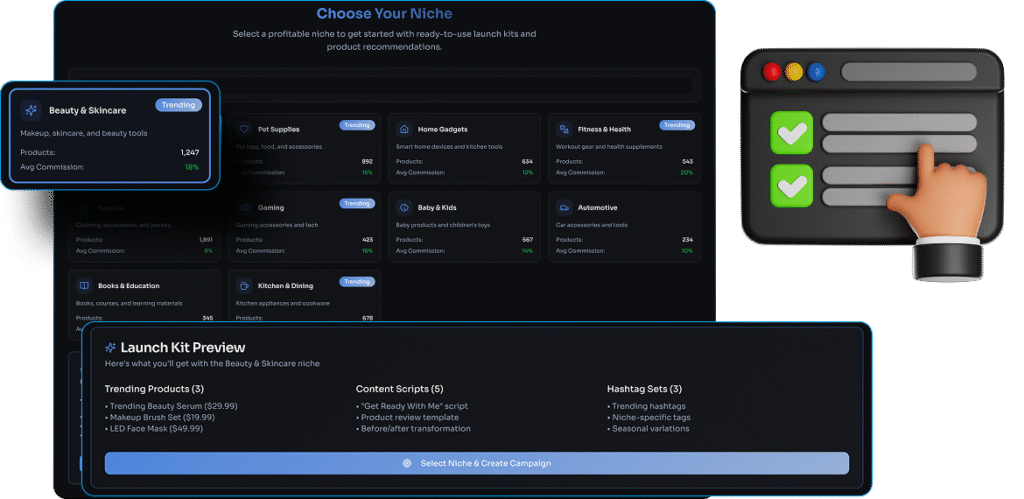Select the Kitchen & Dining cup icon
Screen dimensions: 1024x499
pyautogui.click(x=244, y=286)
